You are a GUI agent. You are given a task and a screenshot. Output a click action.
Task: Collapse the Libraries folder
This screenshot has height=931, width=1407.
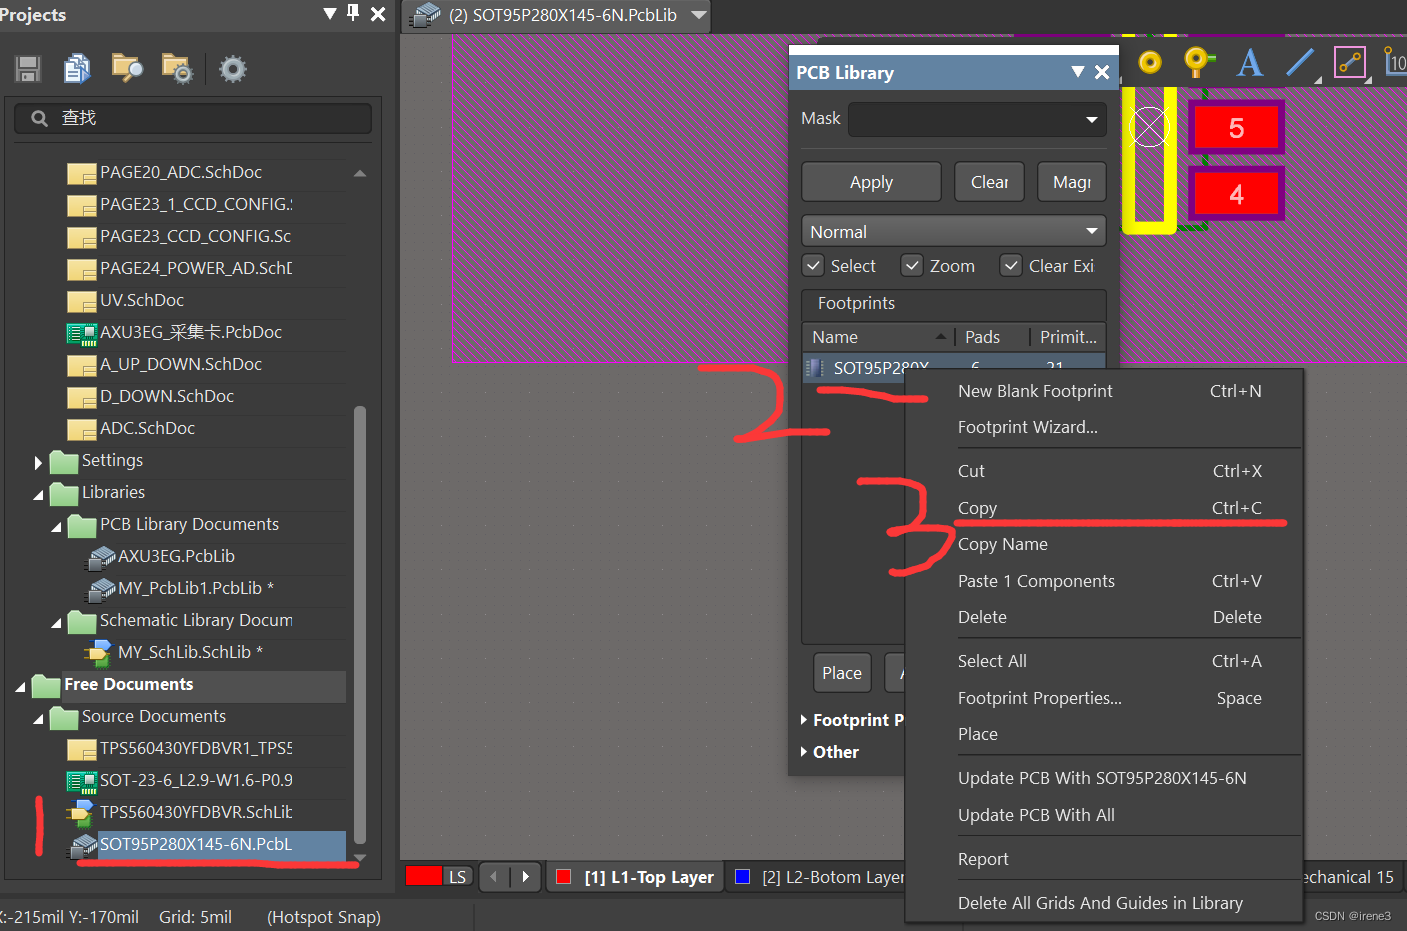[x=38, y=494]
